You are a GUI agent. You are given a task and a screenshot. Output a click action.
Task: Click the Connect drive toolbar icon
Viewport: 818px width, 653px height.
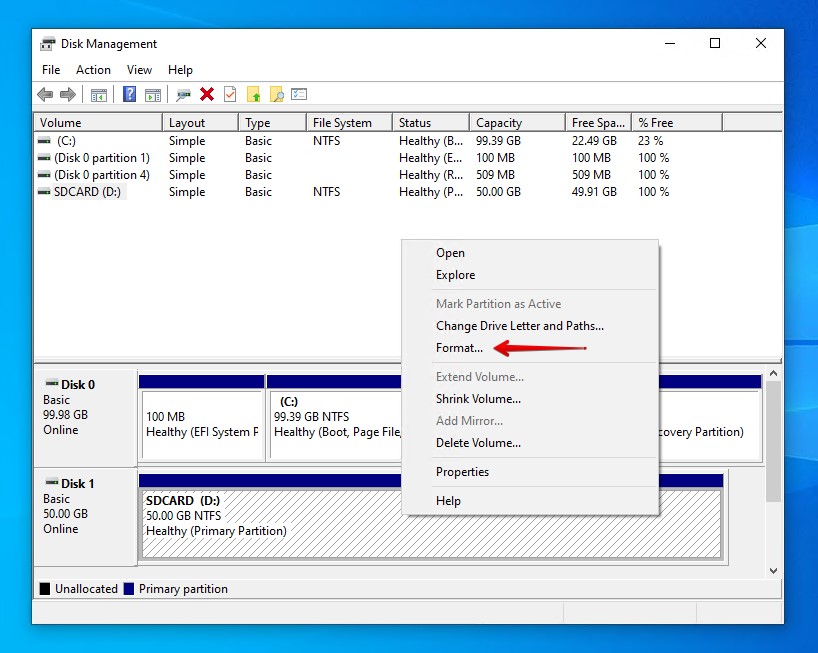click(x=183, y=95)
